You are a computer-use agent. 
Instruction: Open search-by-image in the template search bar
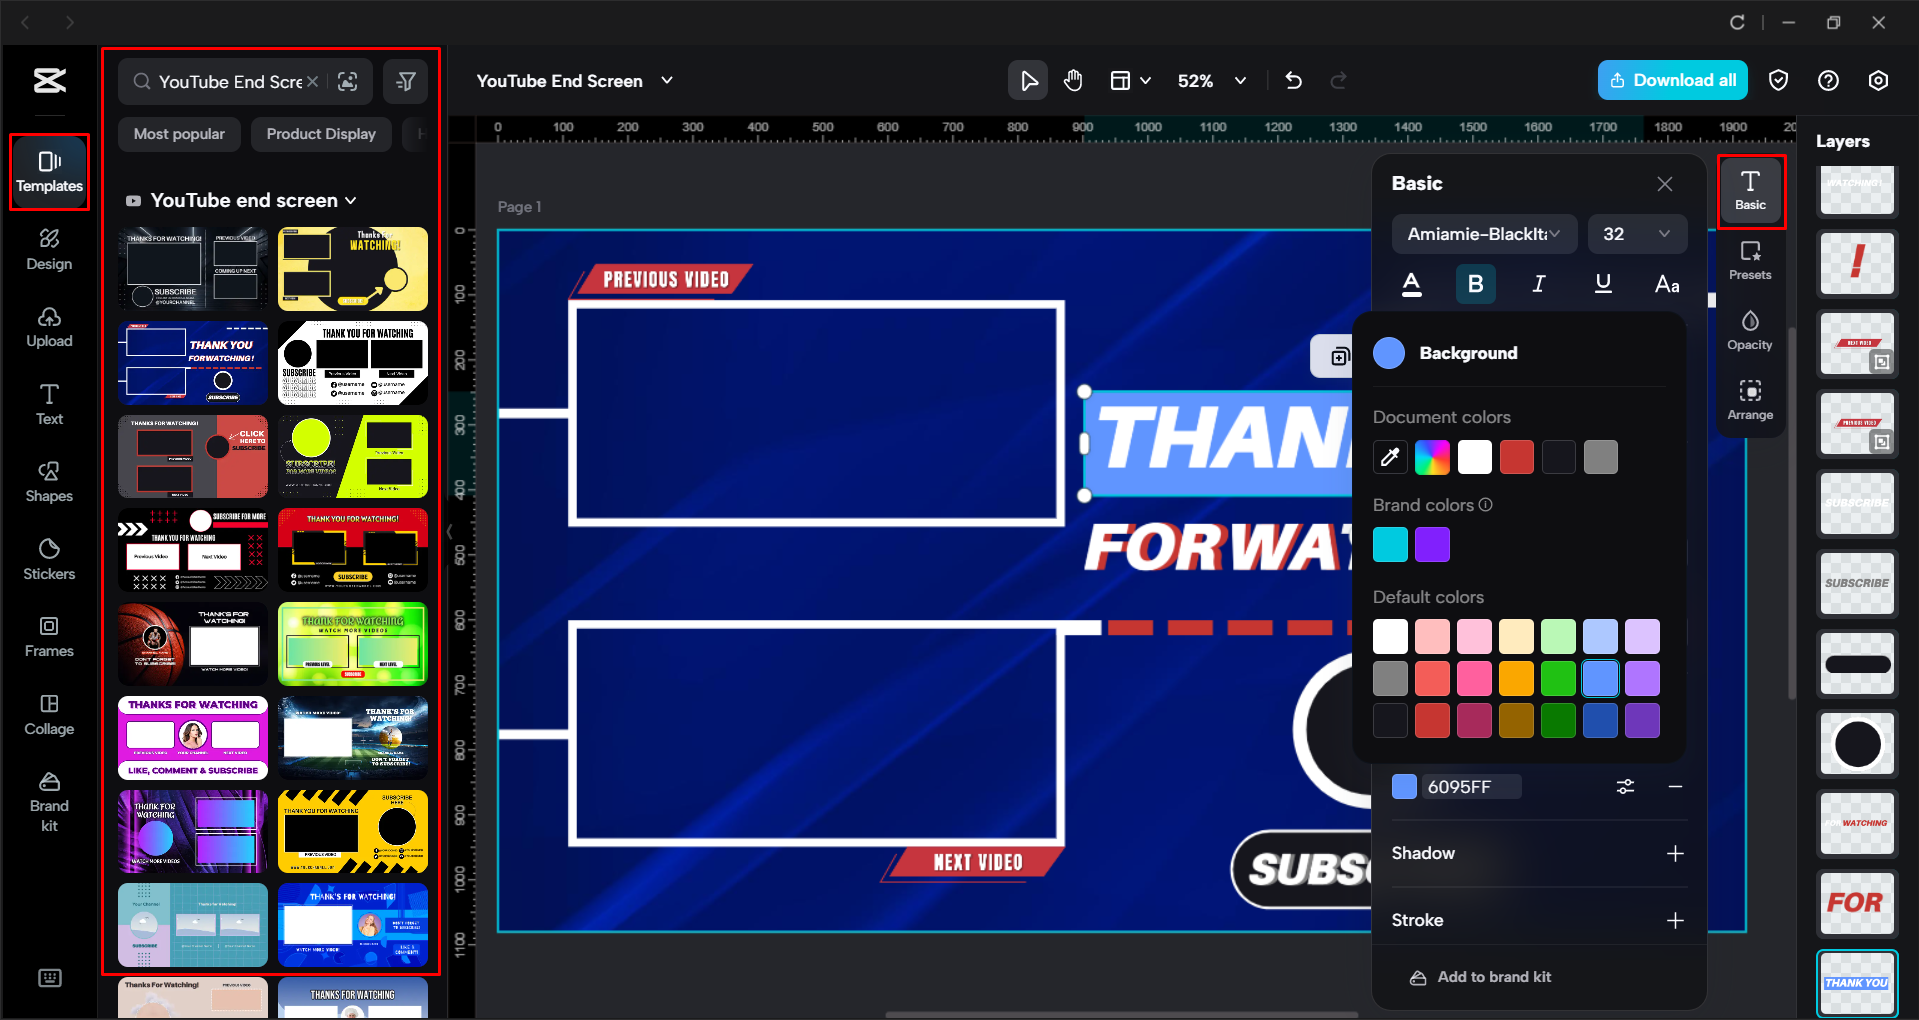tap(348, 81)
